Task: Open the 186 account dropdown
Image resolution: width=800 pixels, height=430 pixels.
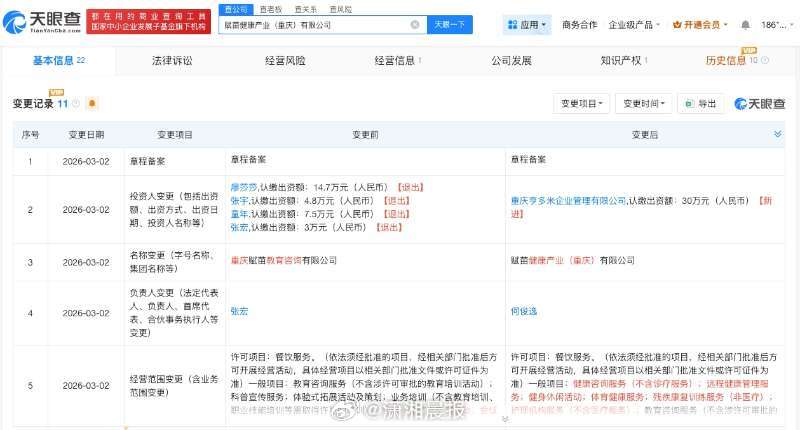Action: tap(778, 24)
